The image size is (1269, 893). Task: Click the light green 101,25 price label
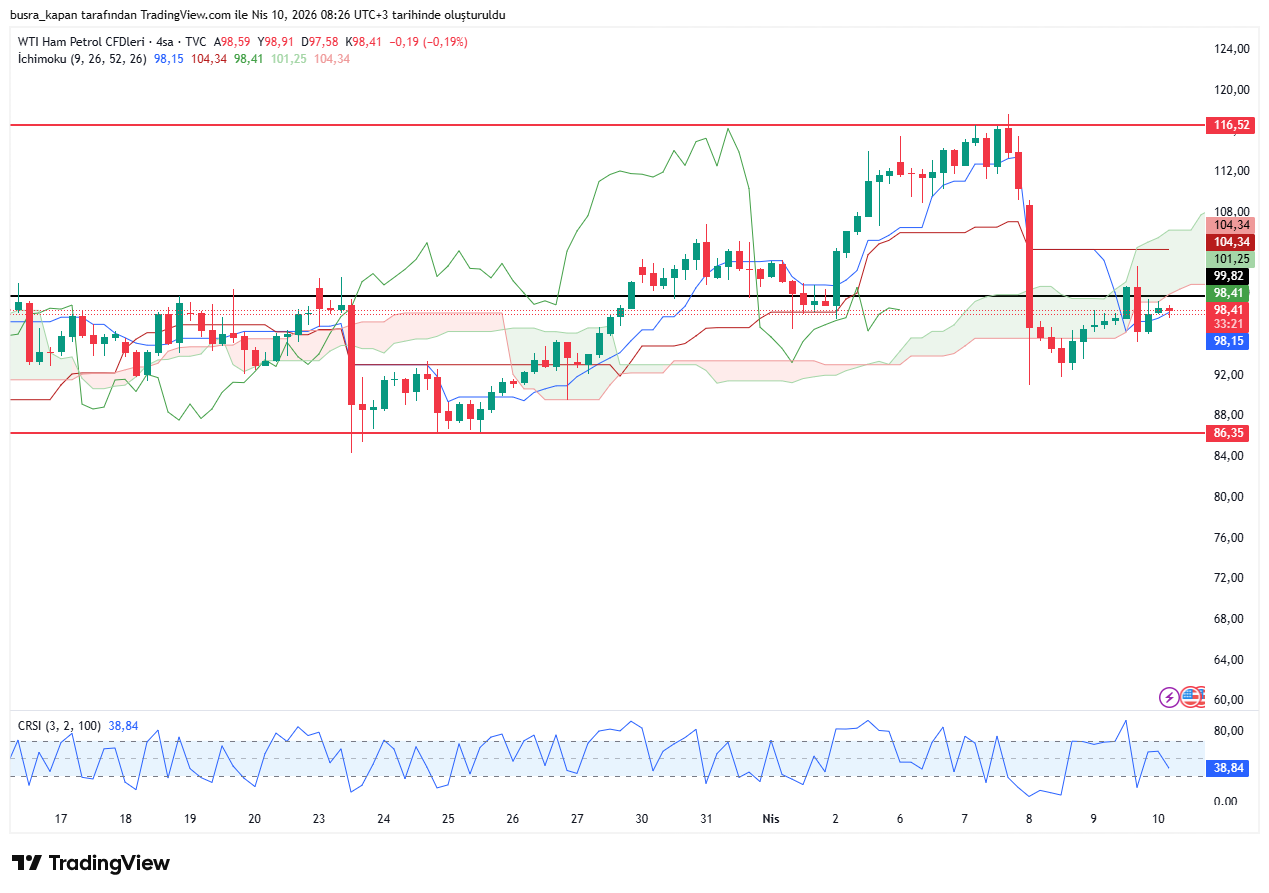click(1228, 259)
